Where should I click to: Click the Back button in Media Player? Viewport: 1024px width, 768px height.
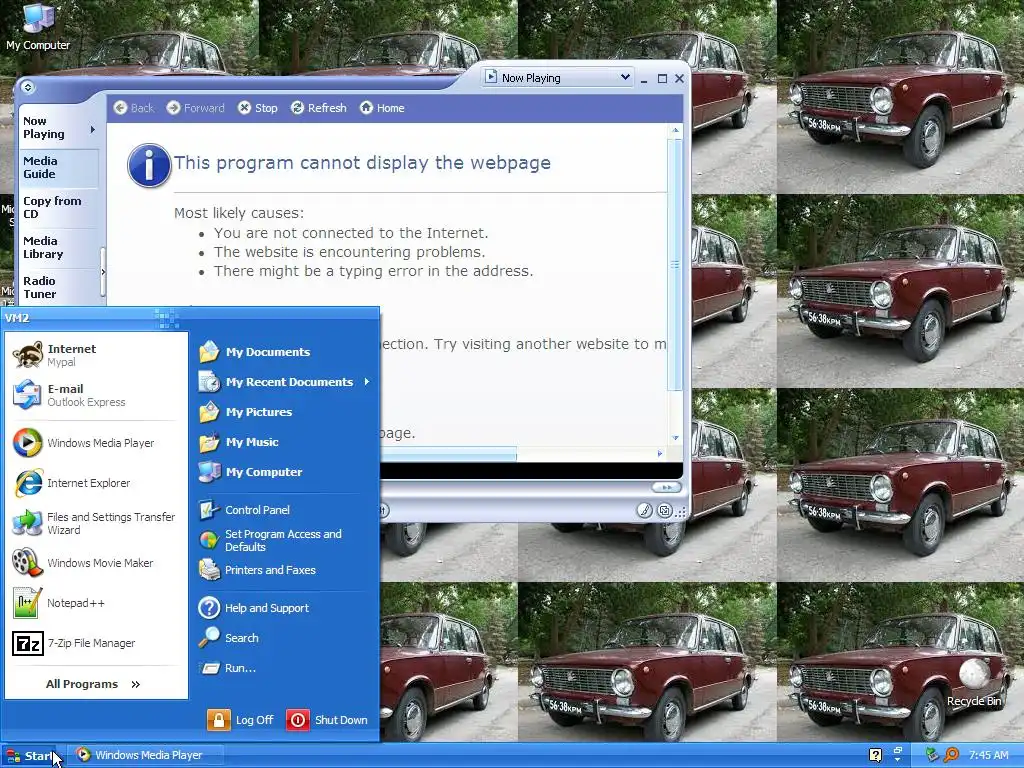point(134,108)
